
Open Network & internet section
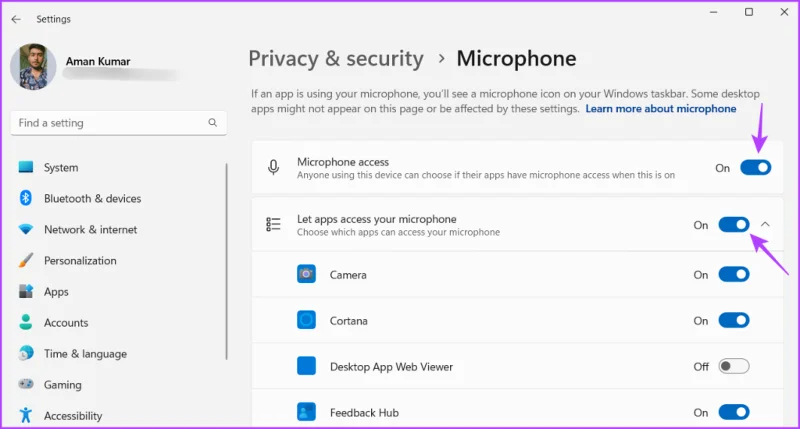tap(90, 230)
